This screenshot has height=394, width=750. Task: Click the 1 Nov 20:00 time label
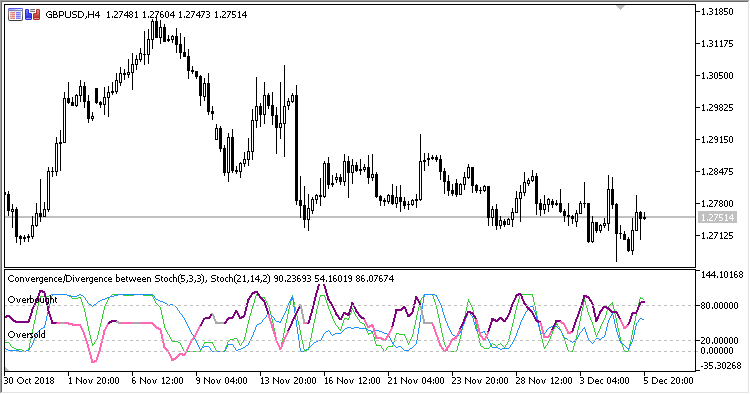coord(94,381)
